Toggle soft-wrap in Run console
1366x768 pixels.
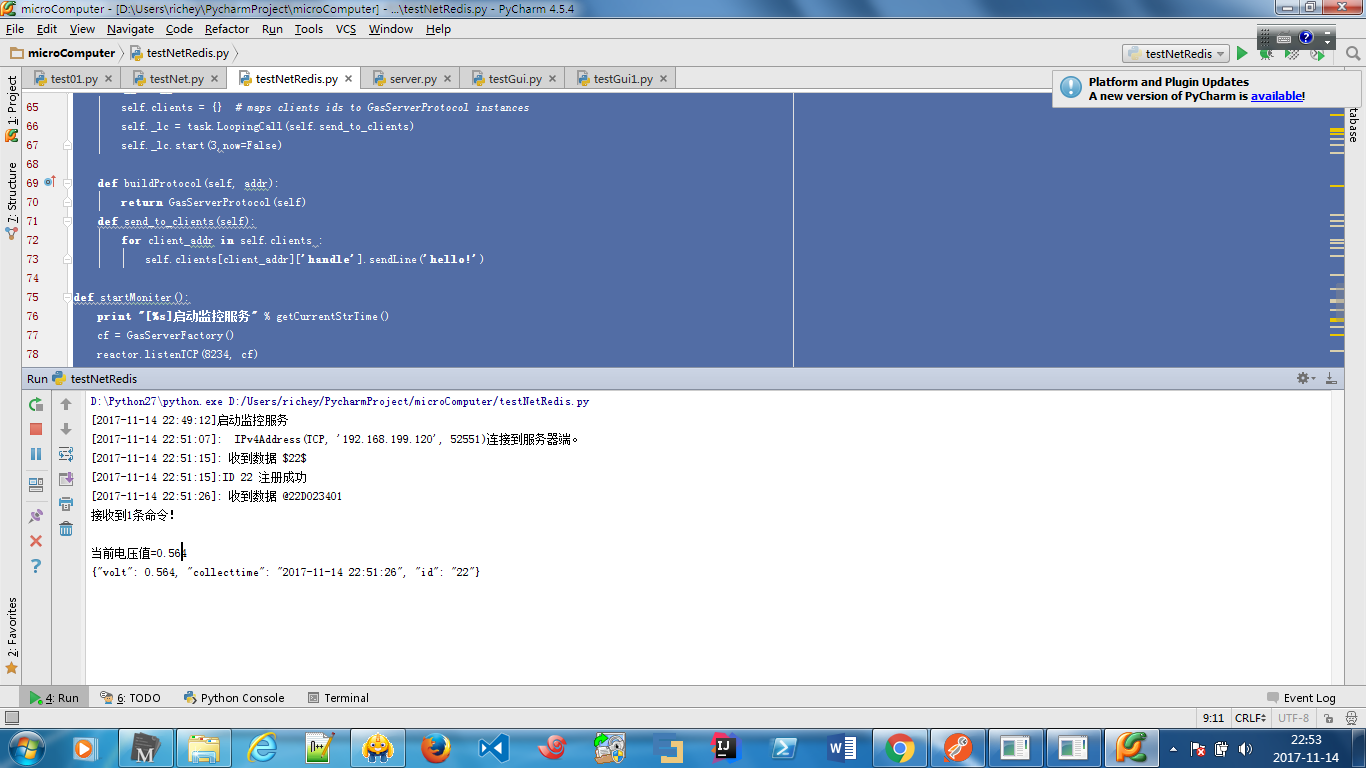coord(66,454)
